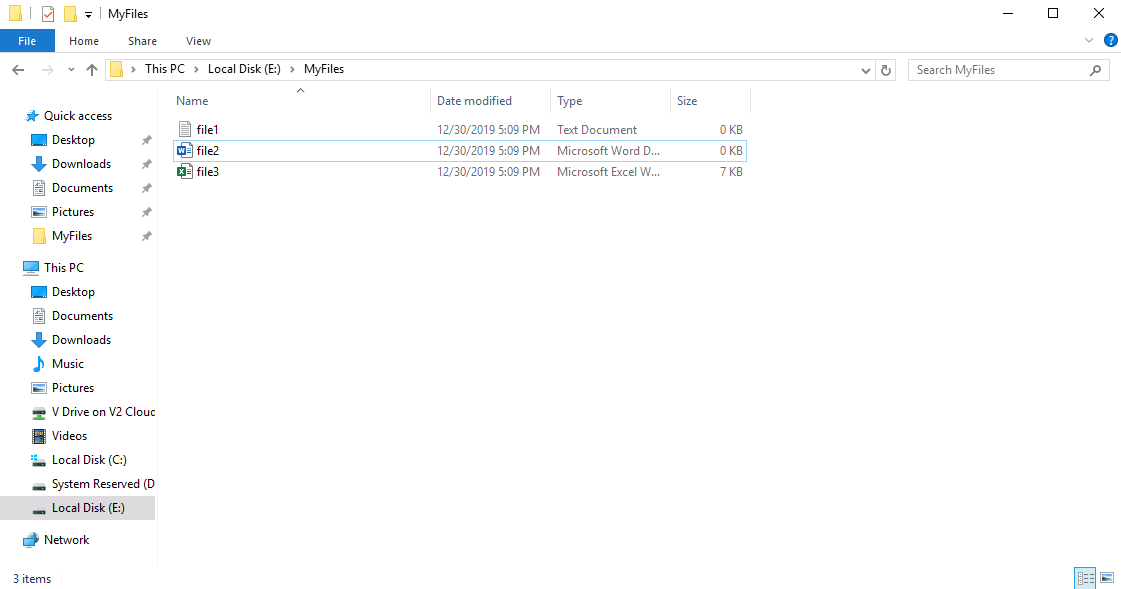Go forward with the Forward arrow

click(47, 69)
